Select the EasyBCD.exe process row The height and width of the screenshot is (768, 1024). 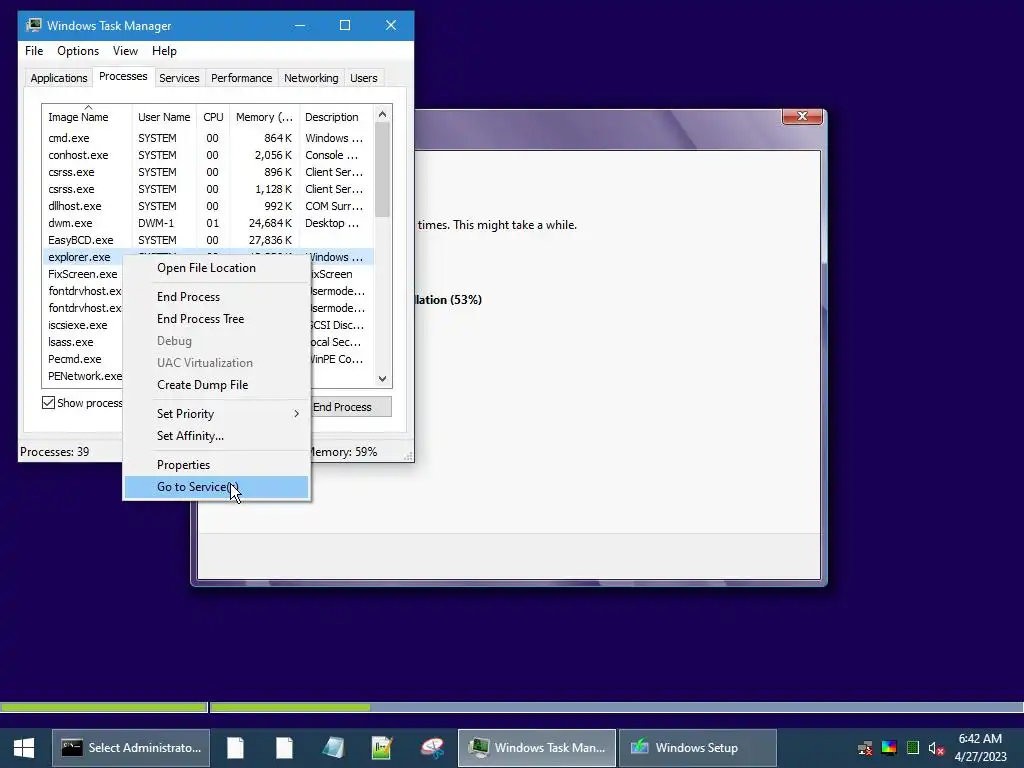[x=208, y=240]
